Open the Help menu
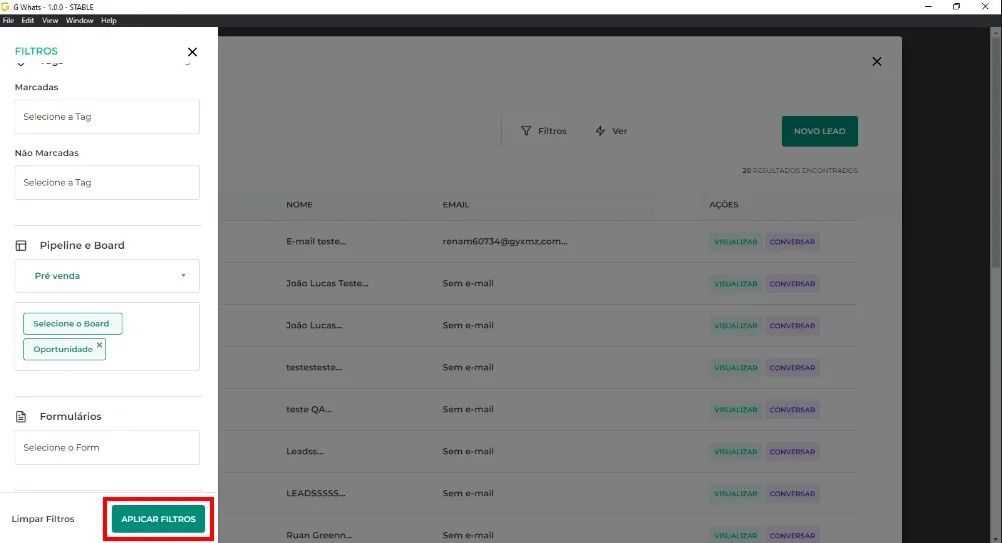 tap(109, 20)
